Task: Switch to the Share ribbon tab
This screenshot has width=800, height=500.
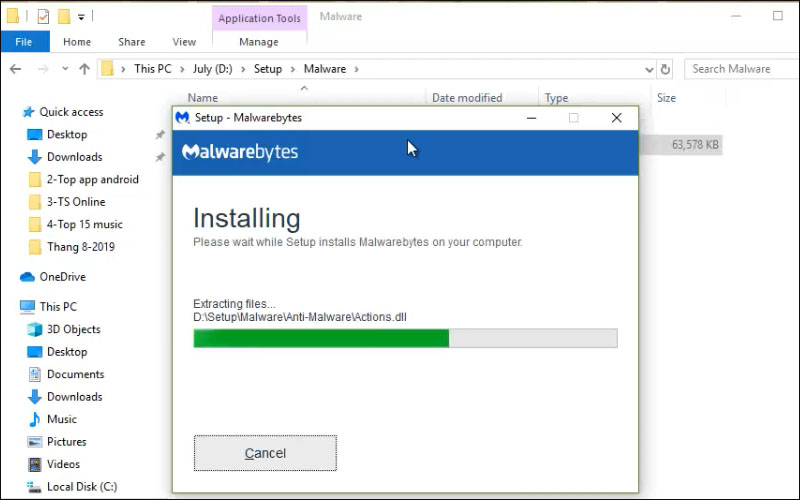Action: [132, 42]
